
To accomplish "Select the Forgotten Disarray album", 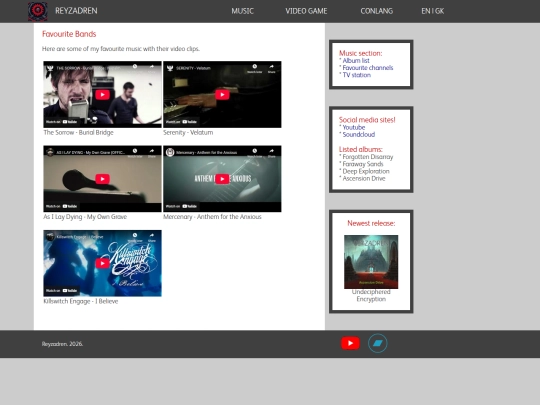I will pyautogui.click(x=367, y=157).
